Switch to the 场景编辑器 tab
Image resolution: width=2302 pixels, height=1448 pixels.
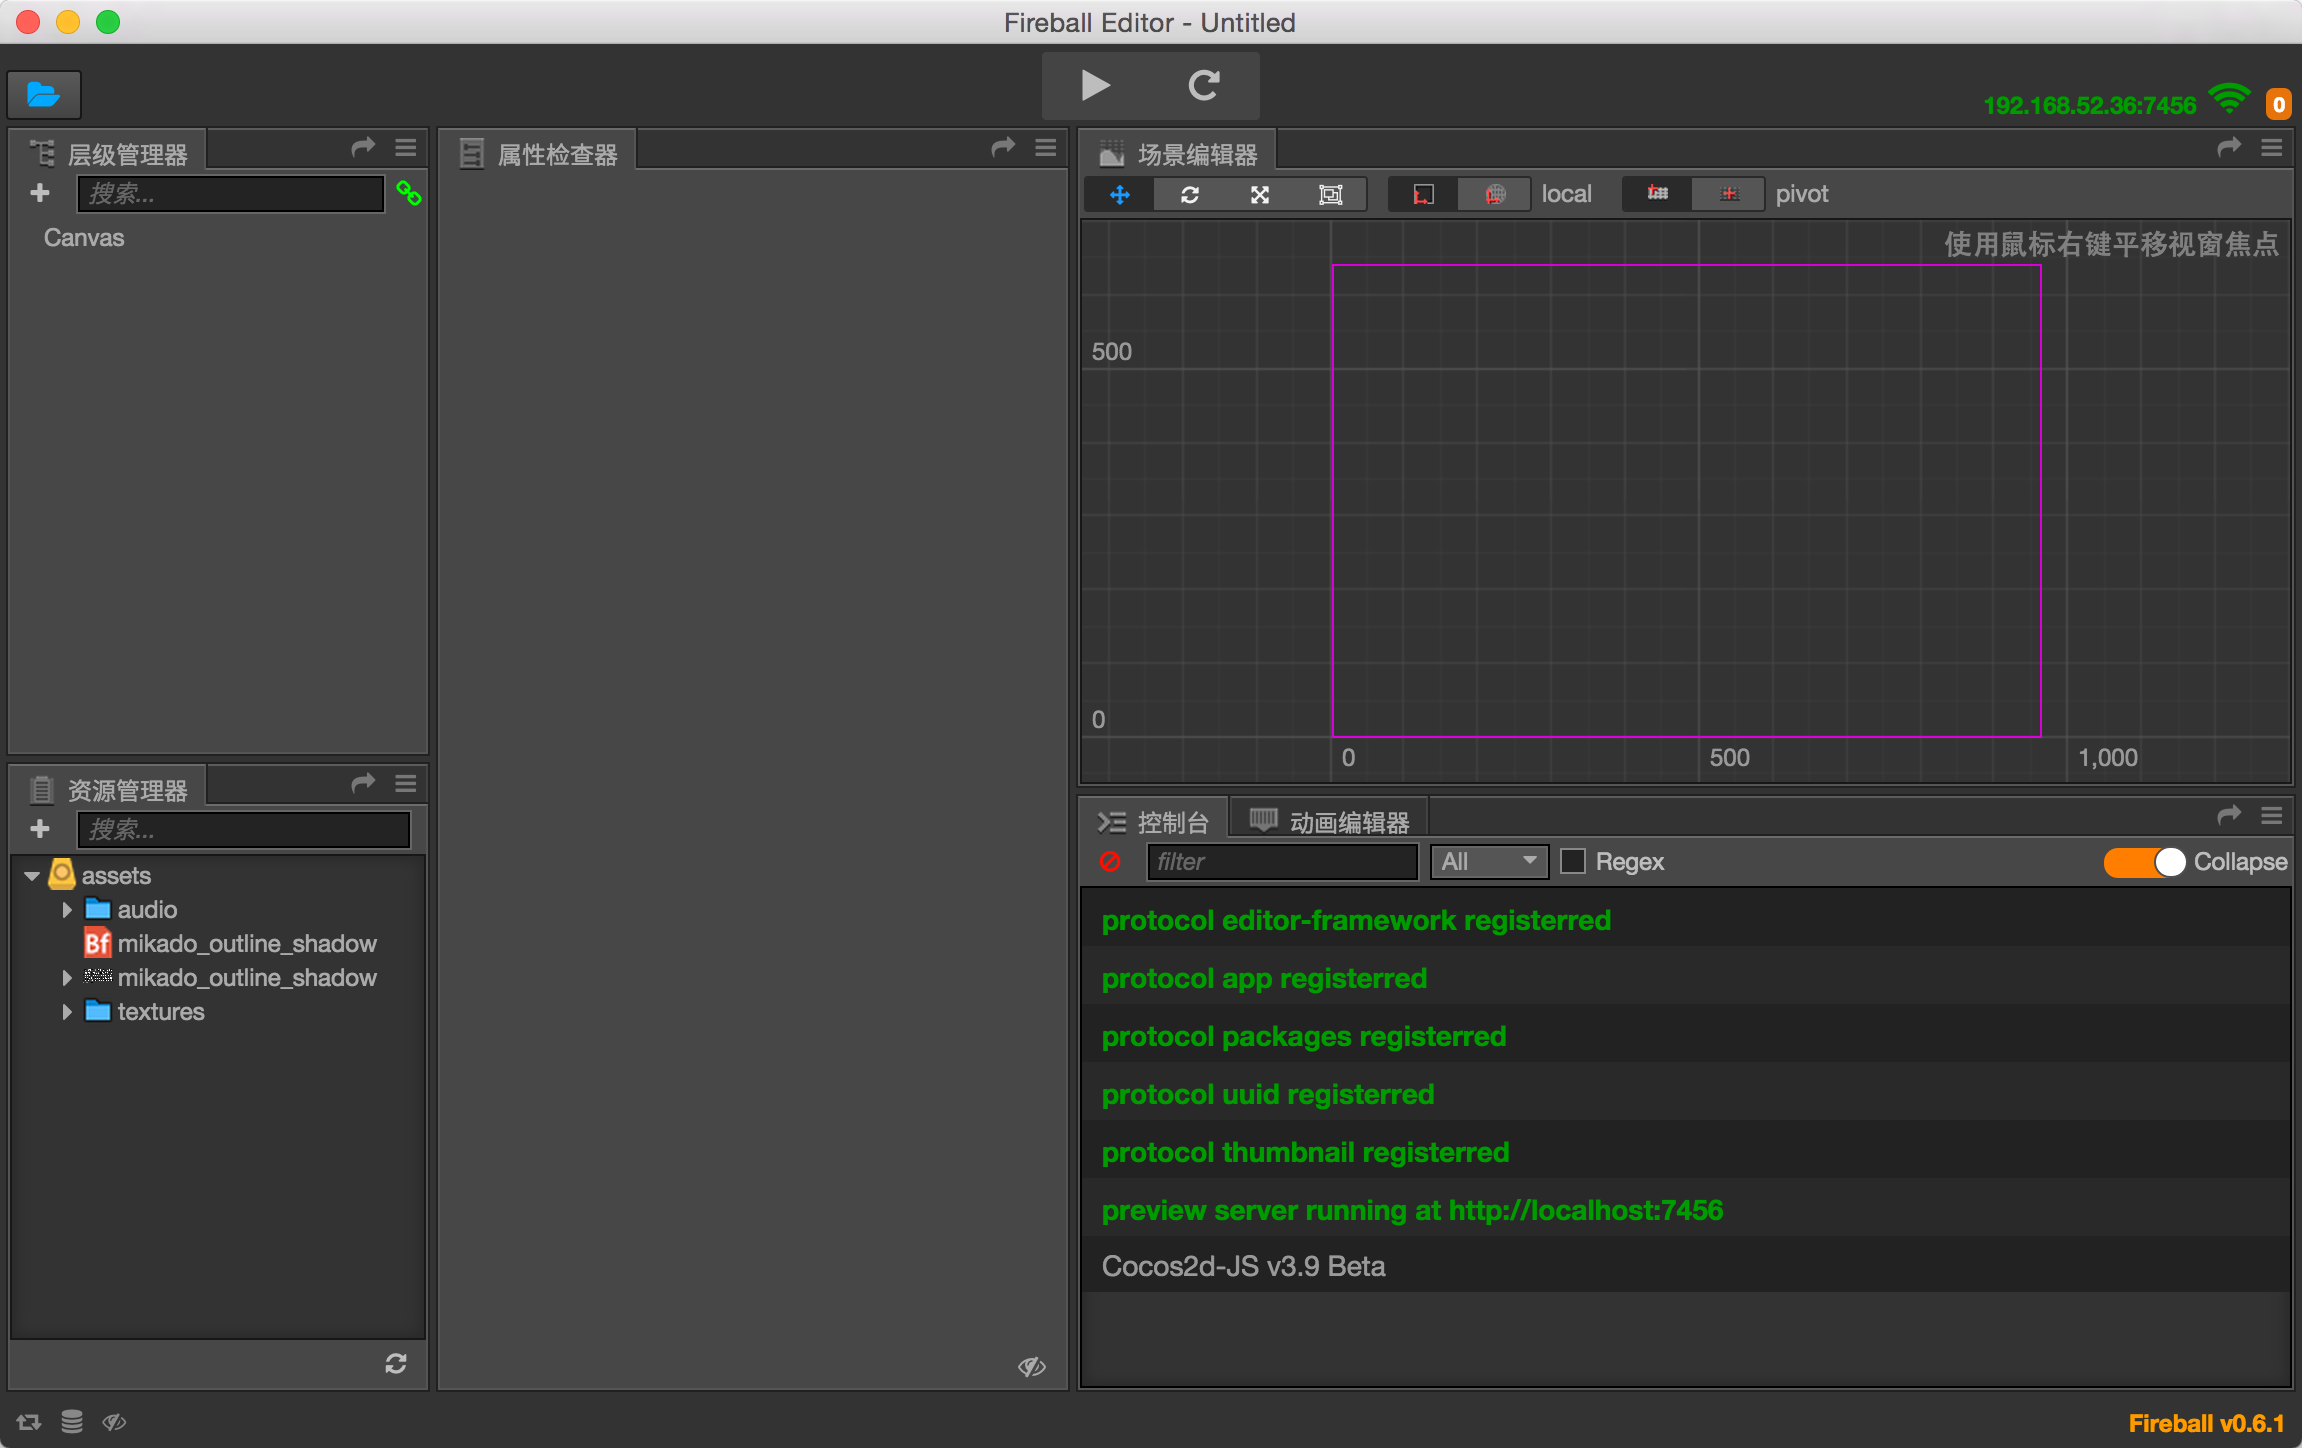click(x=1178, y=153)
